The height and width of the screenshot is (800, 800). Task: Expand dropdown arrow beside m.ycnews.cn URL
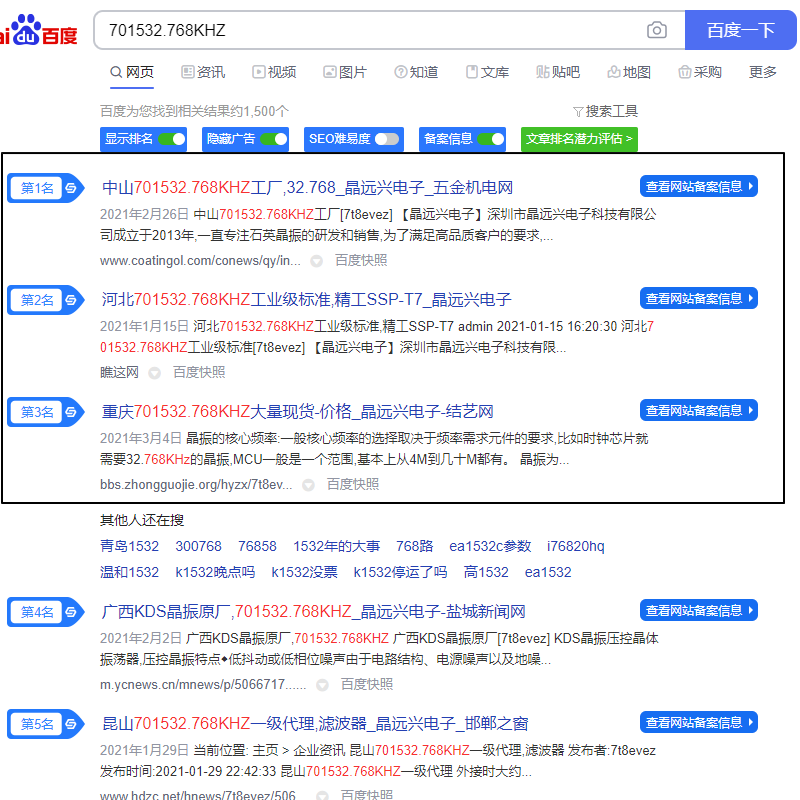point(322,685)
